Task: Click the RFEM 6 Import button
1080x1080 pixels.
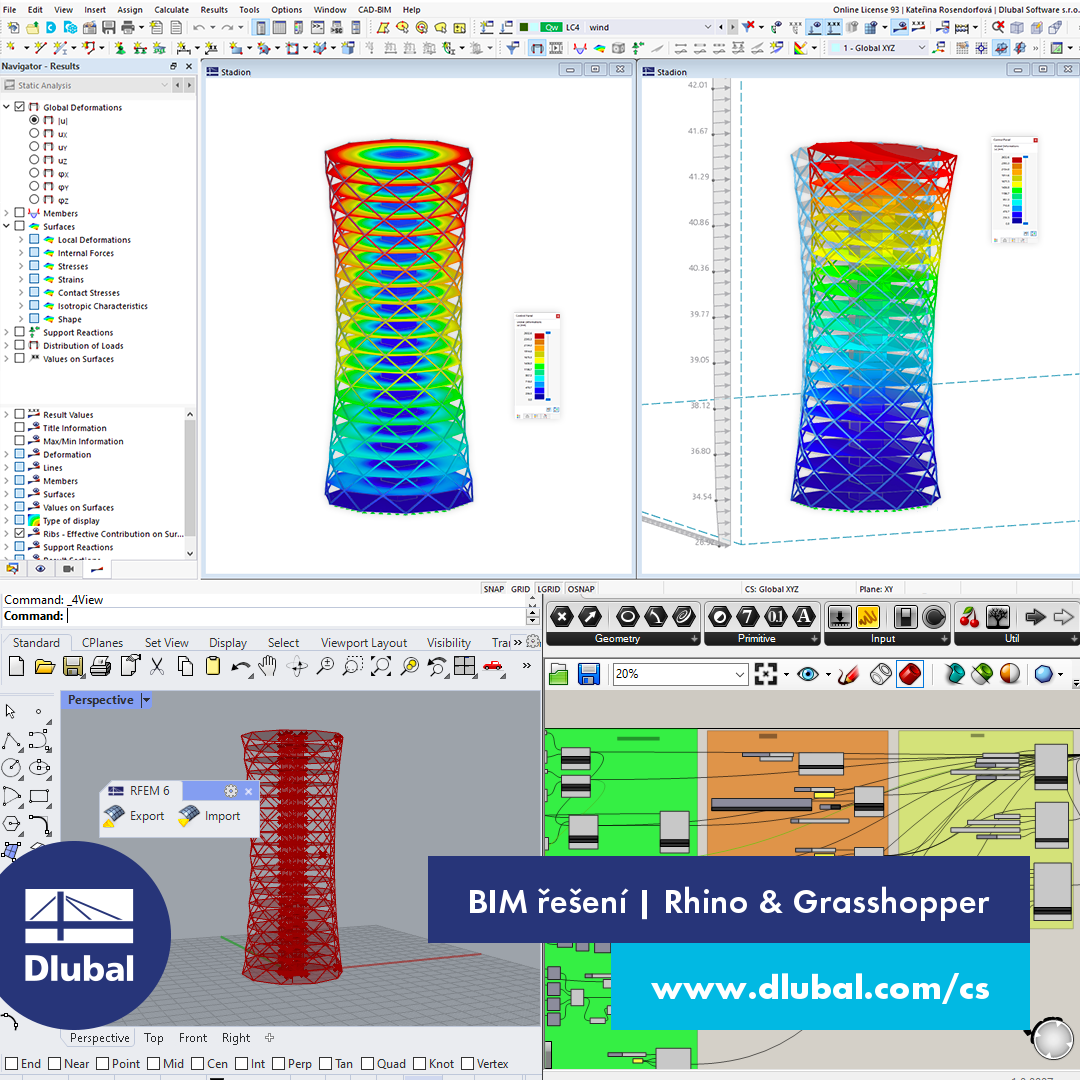Action: (209, 816)
